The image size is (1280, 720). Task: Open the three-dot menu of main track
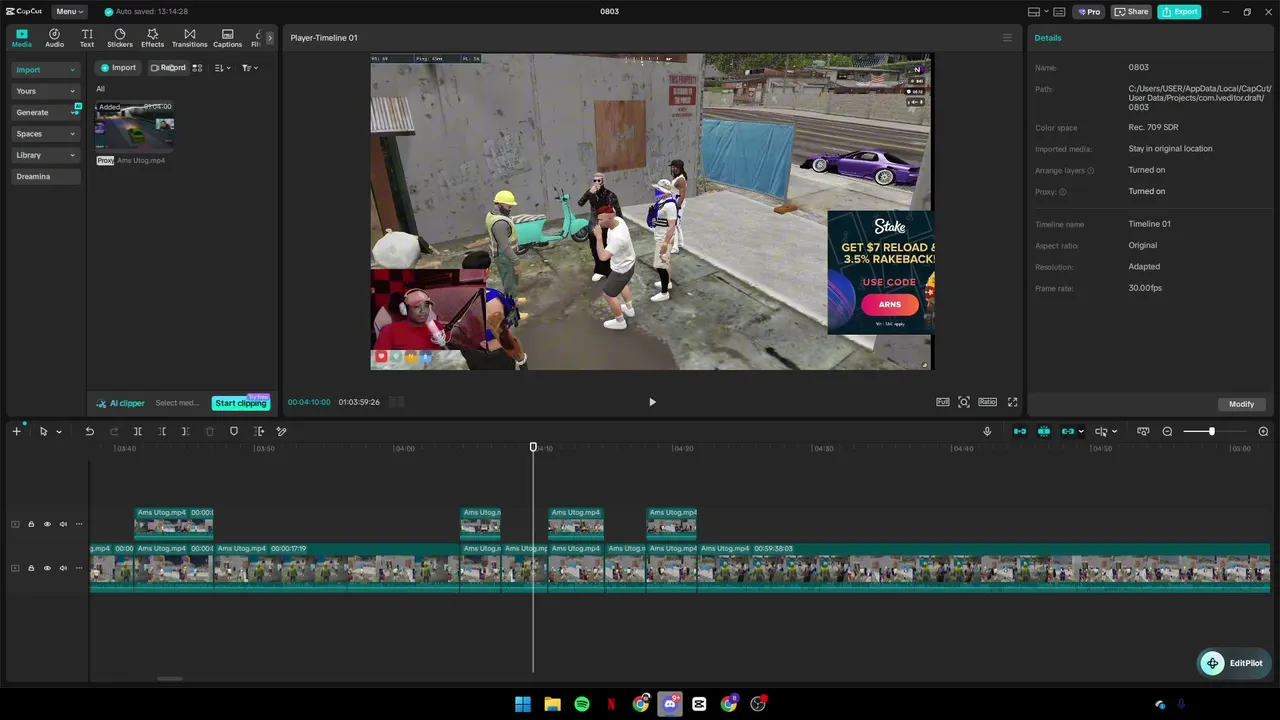[79, 568]
